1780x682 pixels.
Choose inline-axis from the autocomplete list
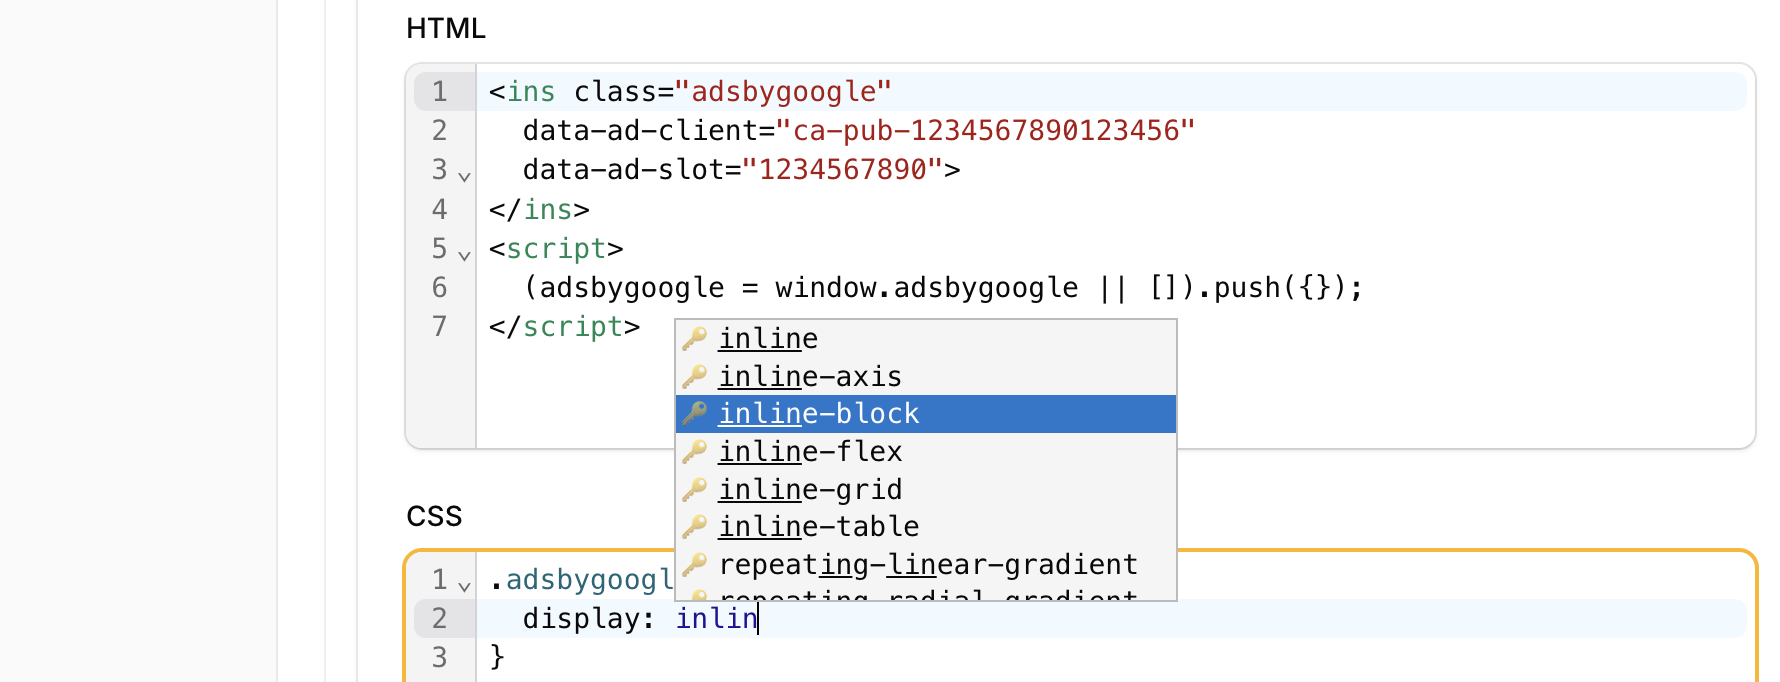[x=926, y=377]
